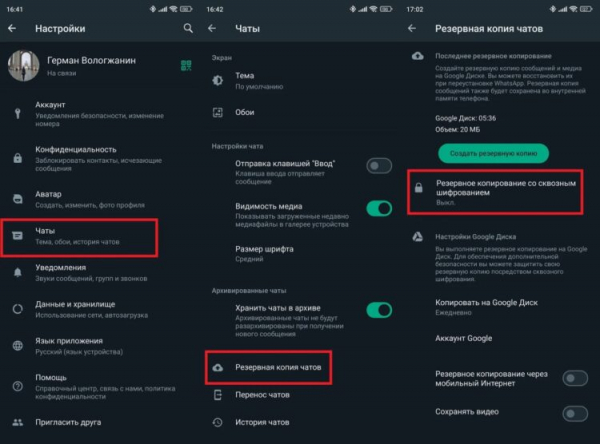The width and height of the screenshot is (600, 444).
Task: Tap the people icon of Пригласить друга
Action: pyautogui.click(x=18, y=423)
